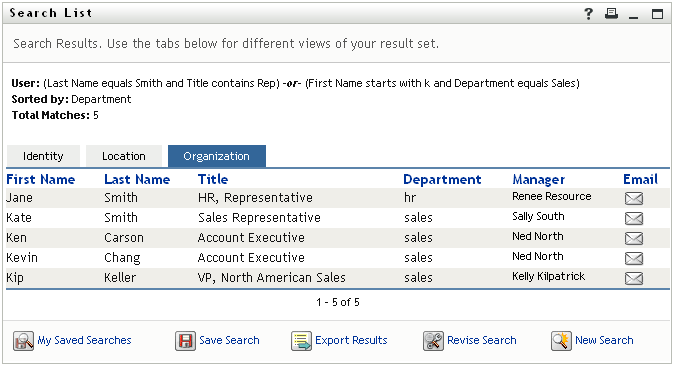Sort by Last Name column header
This screenshot has width=674, height=366.
point(137,179)
